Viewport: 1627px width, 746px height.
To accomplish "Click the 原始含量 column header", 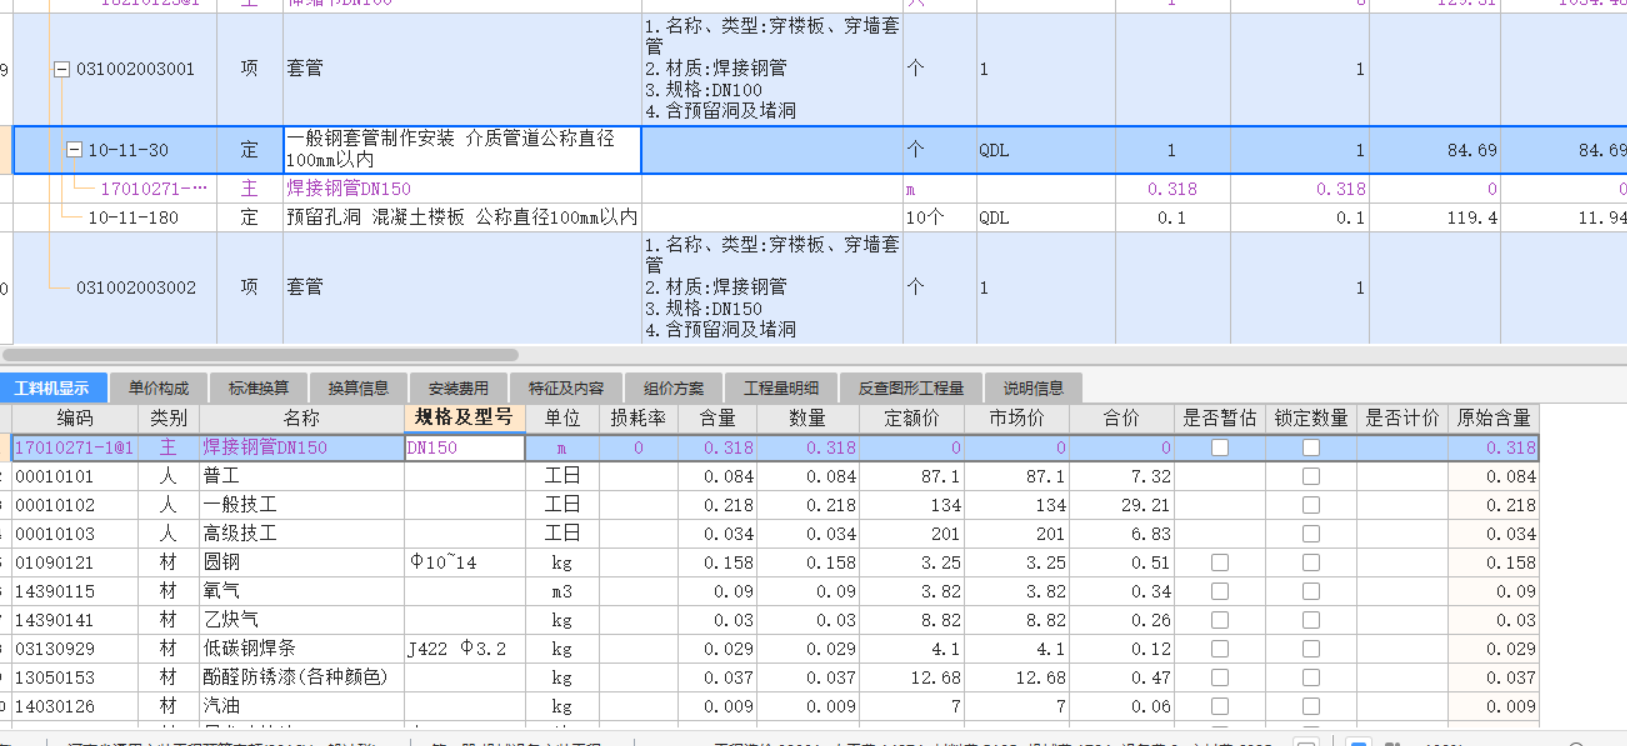I will point(1493,418).
